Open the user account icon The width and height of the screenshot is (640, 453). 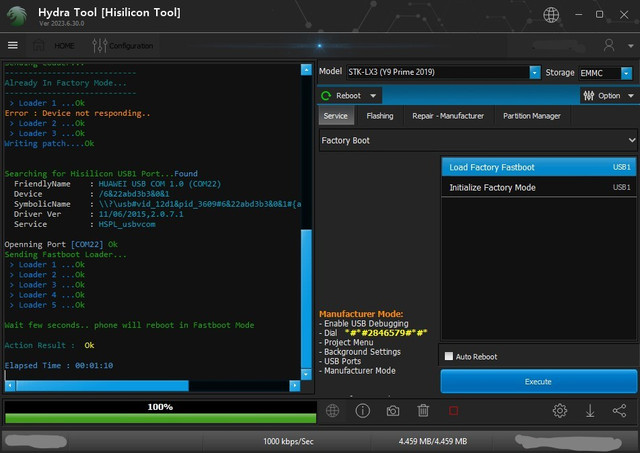609,45
